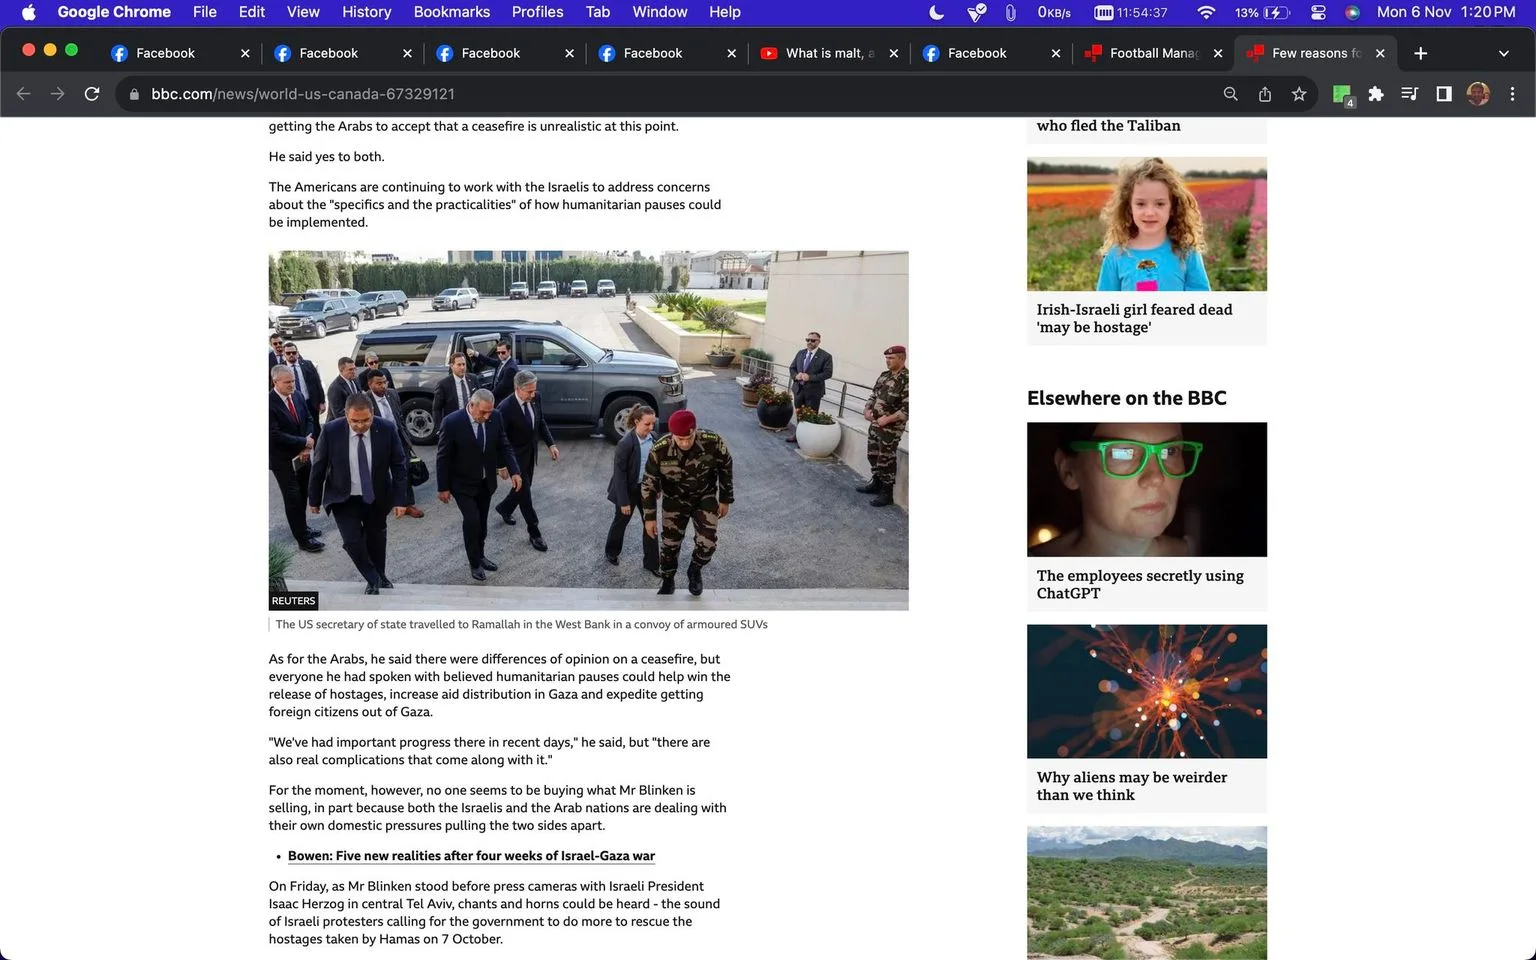Open the 'Why aliens may be weirder' thumbnail
1536x960 pixels.
[1147, 692]
